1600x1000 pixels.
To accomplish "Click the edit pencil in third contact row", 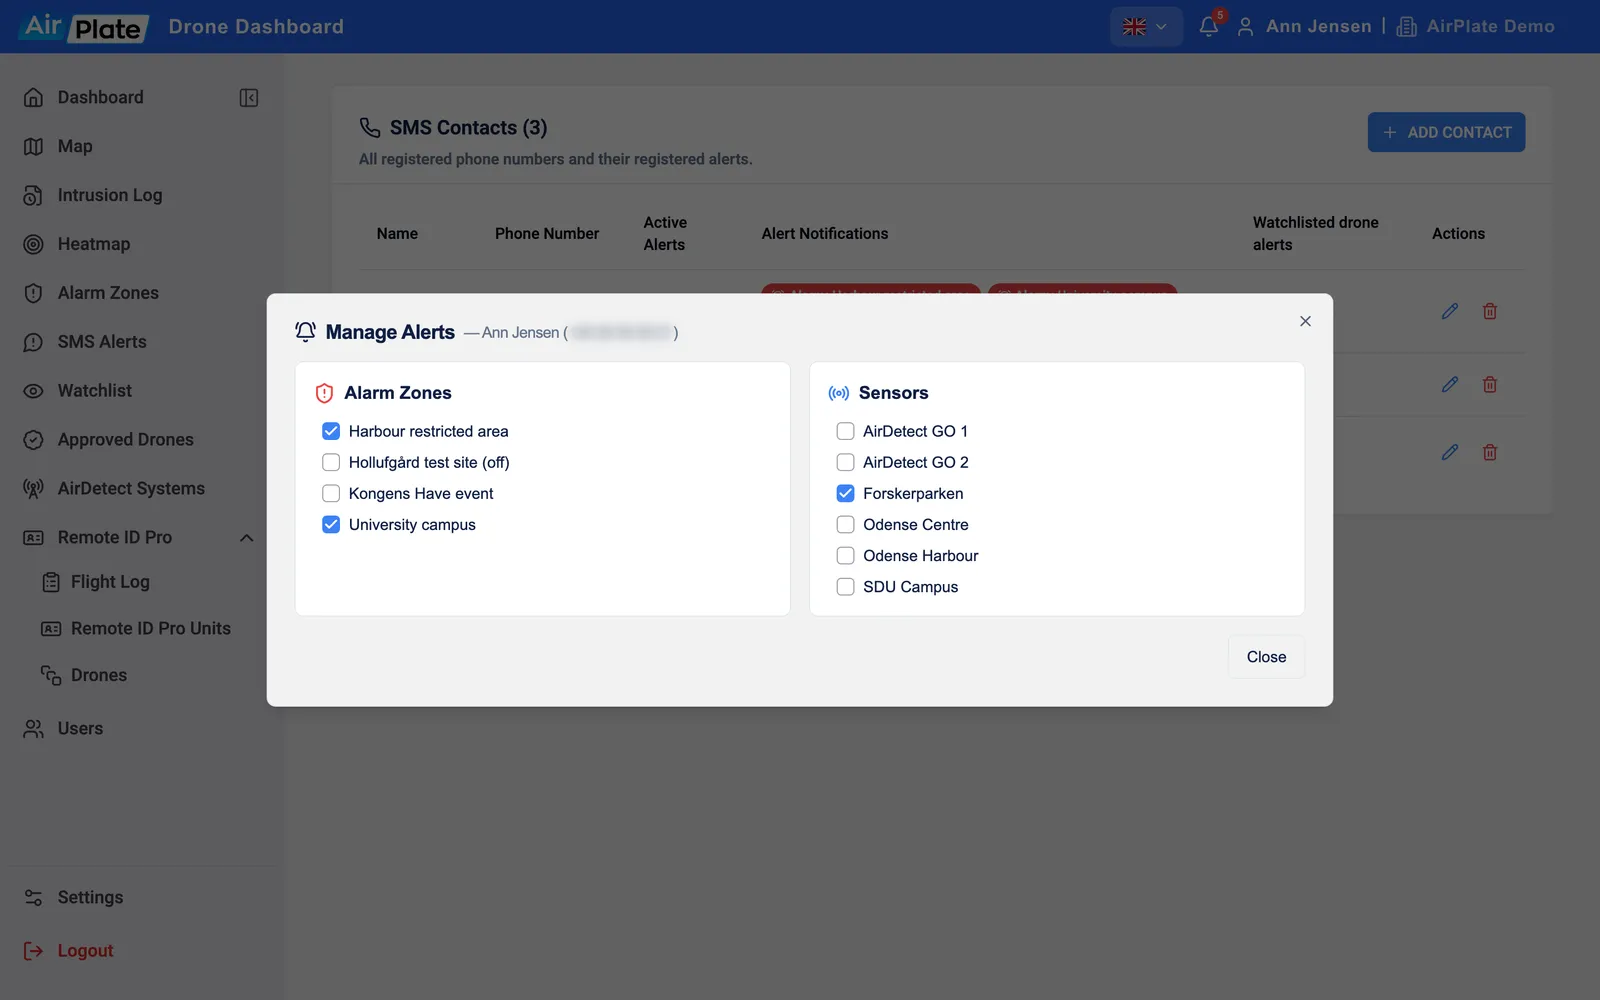I will pyautogui.click(x=1449, y=452).
